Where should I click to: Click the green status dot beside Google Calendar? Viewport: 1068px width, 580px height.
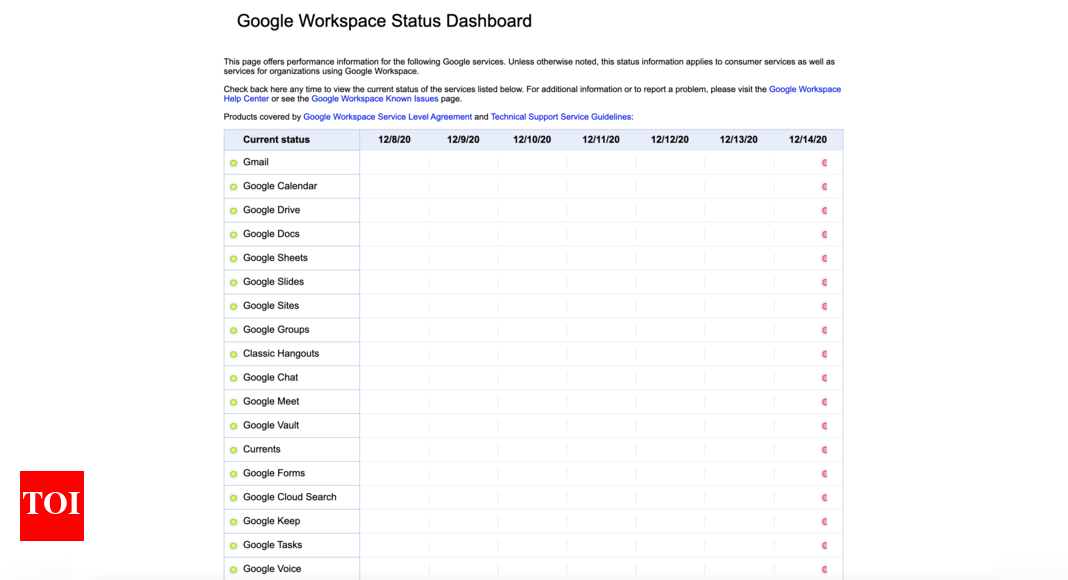pyautogui.click(x=234, y=187)
